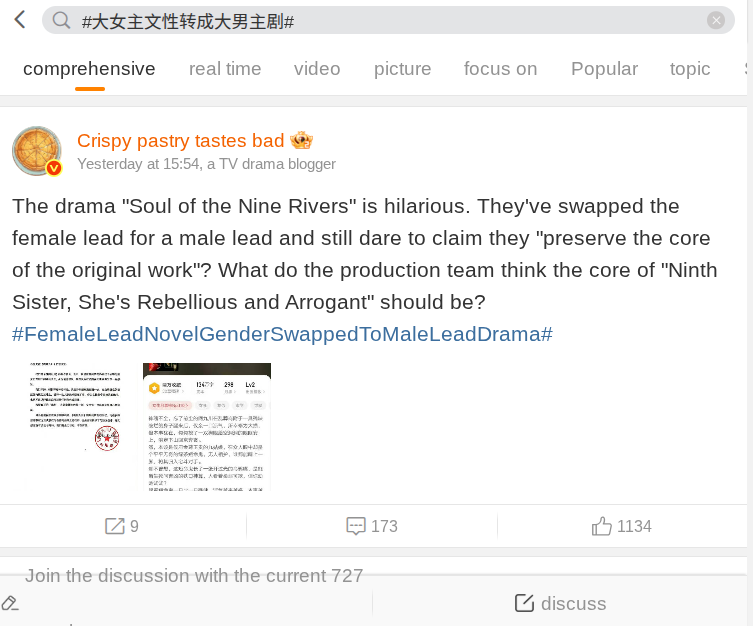Open comments icon showing 173
The image size is (753, 626).
pos(356,526)
